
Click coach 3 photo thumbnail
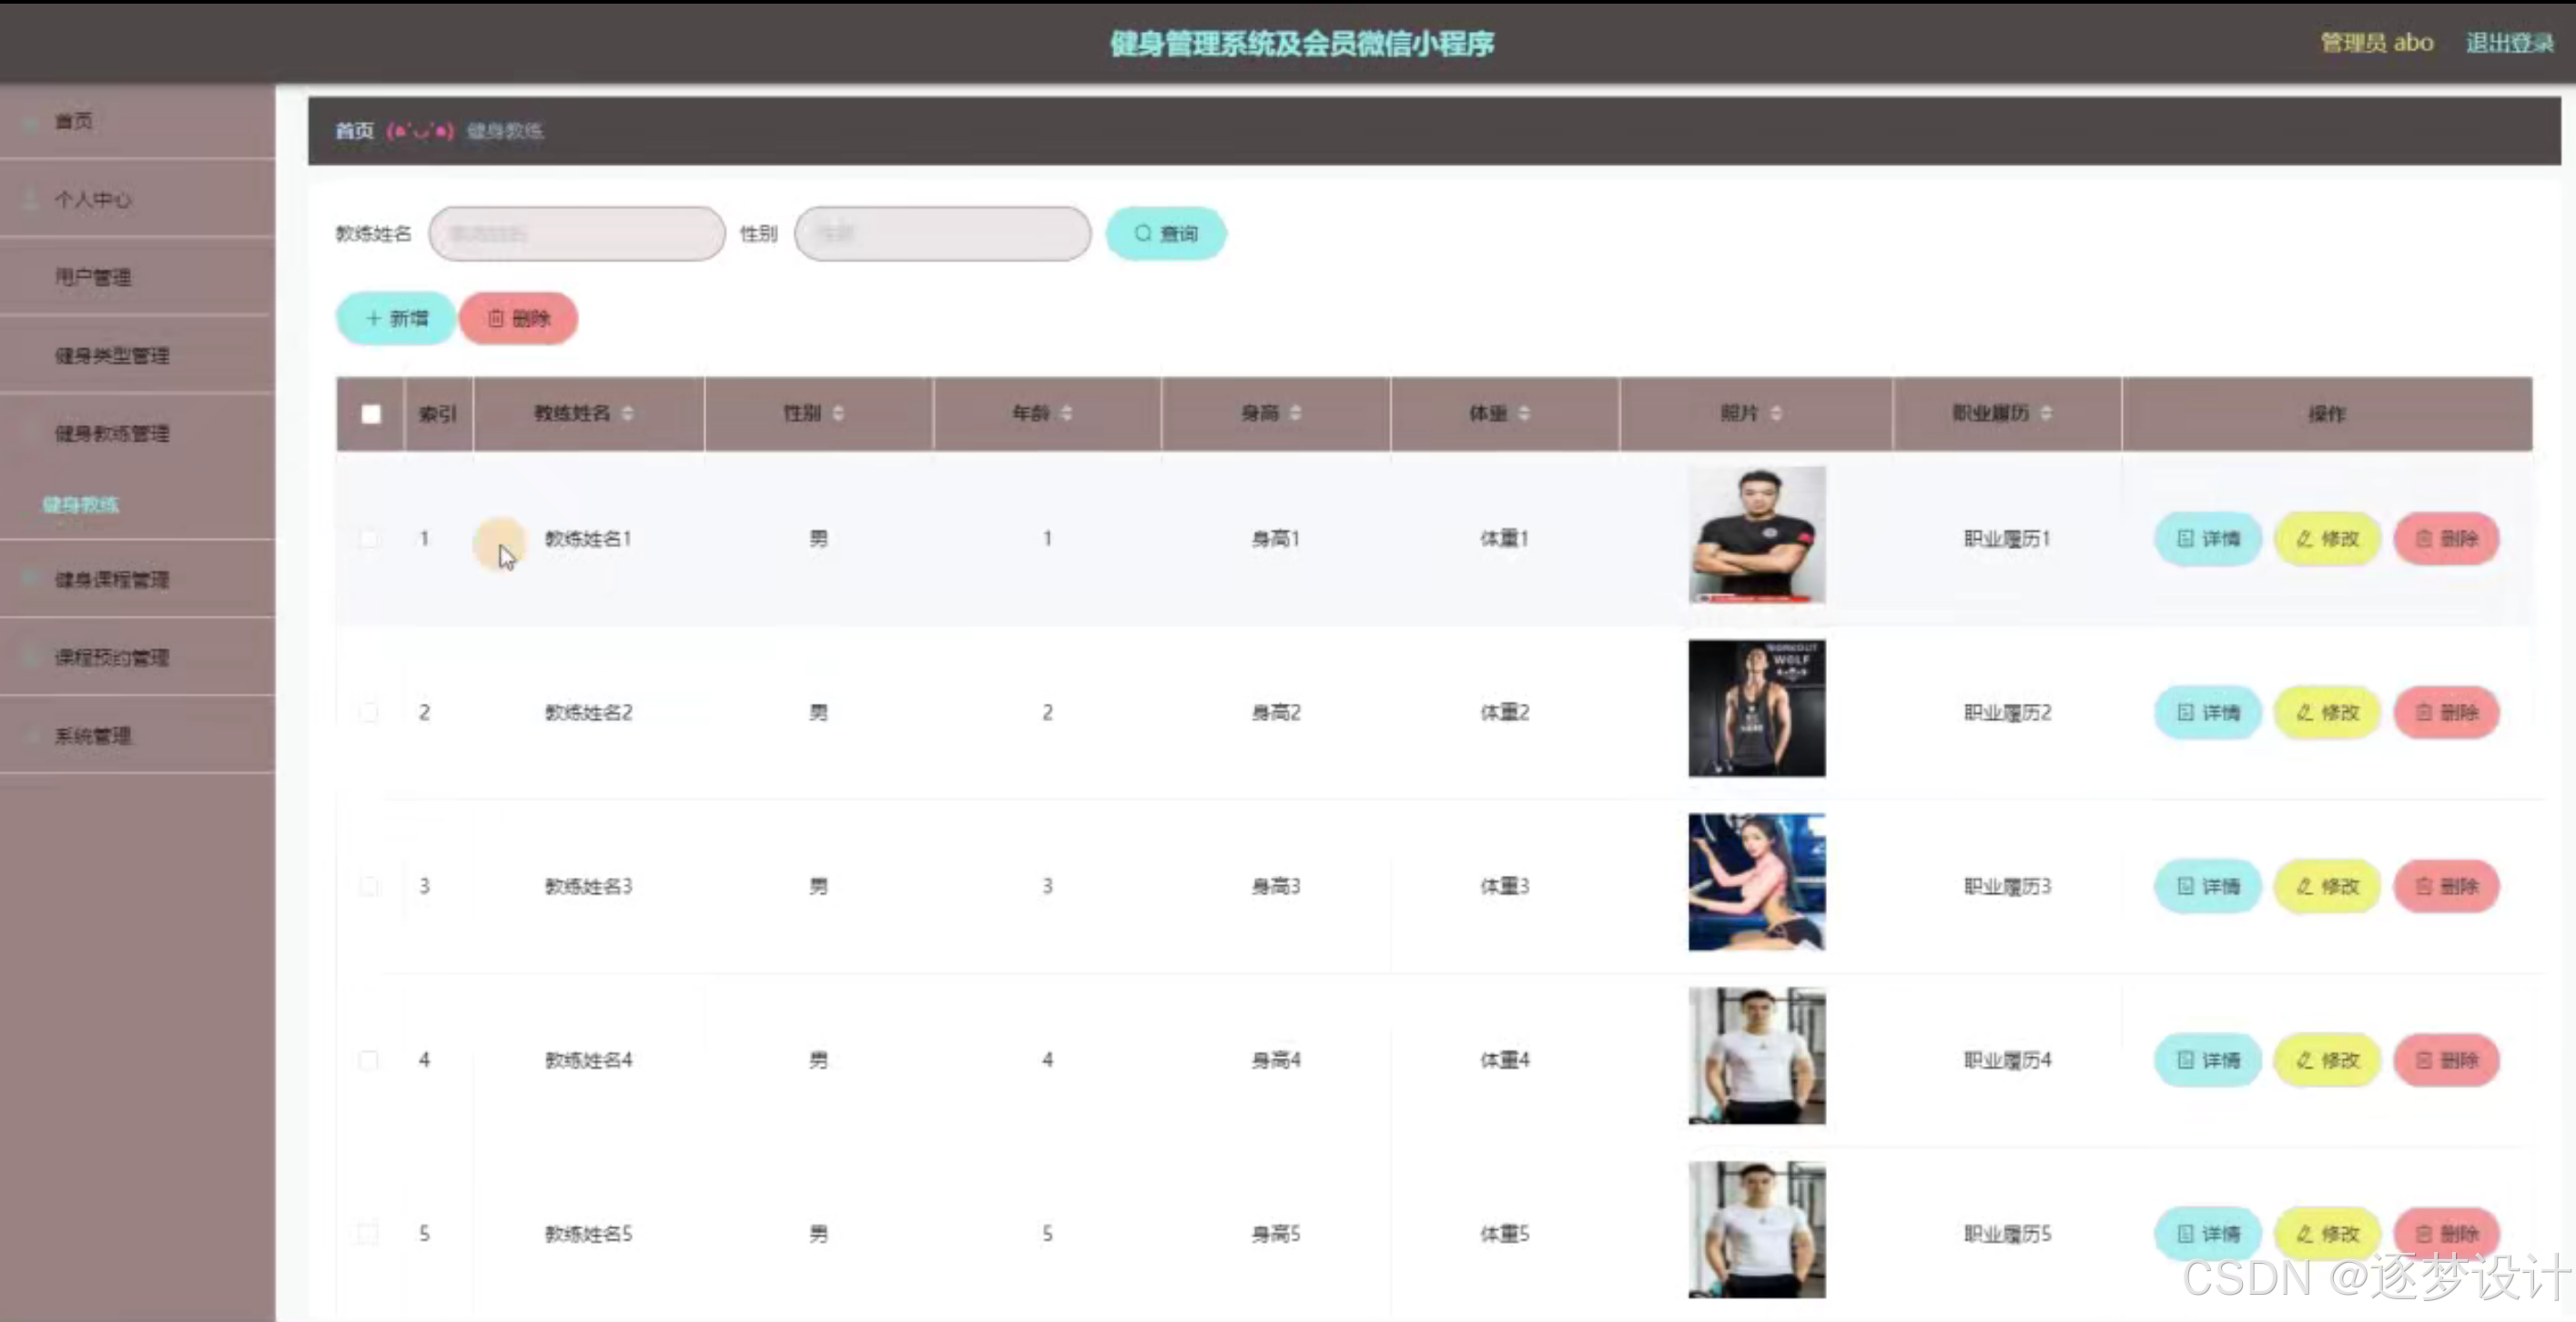pos(1756,882)
